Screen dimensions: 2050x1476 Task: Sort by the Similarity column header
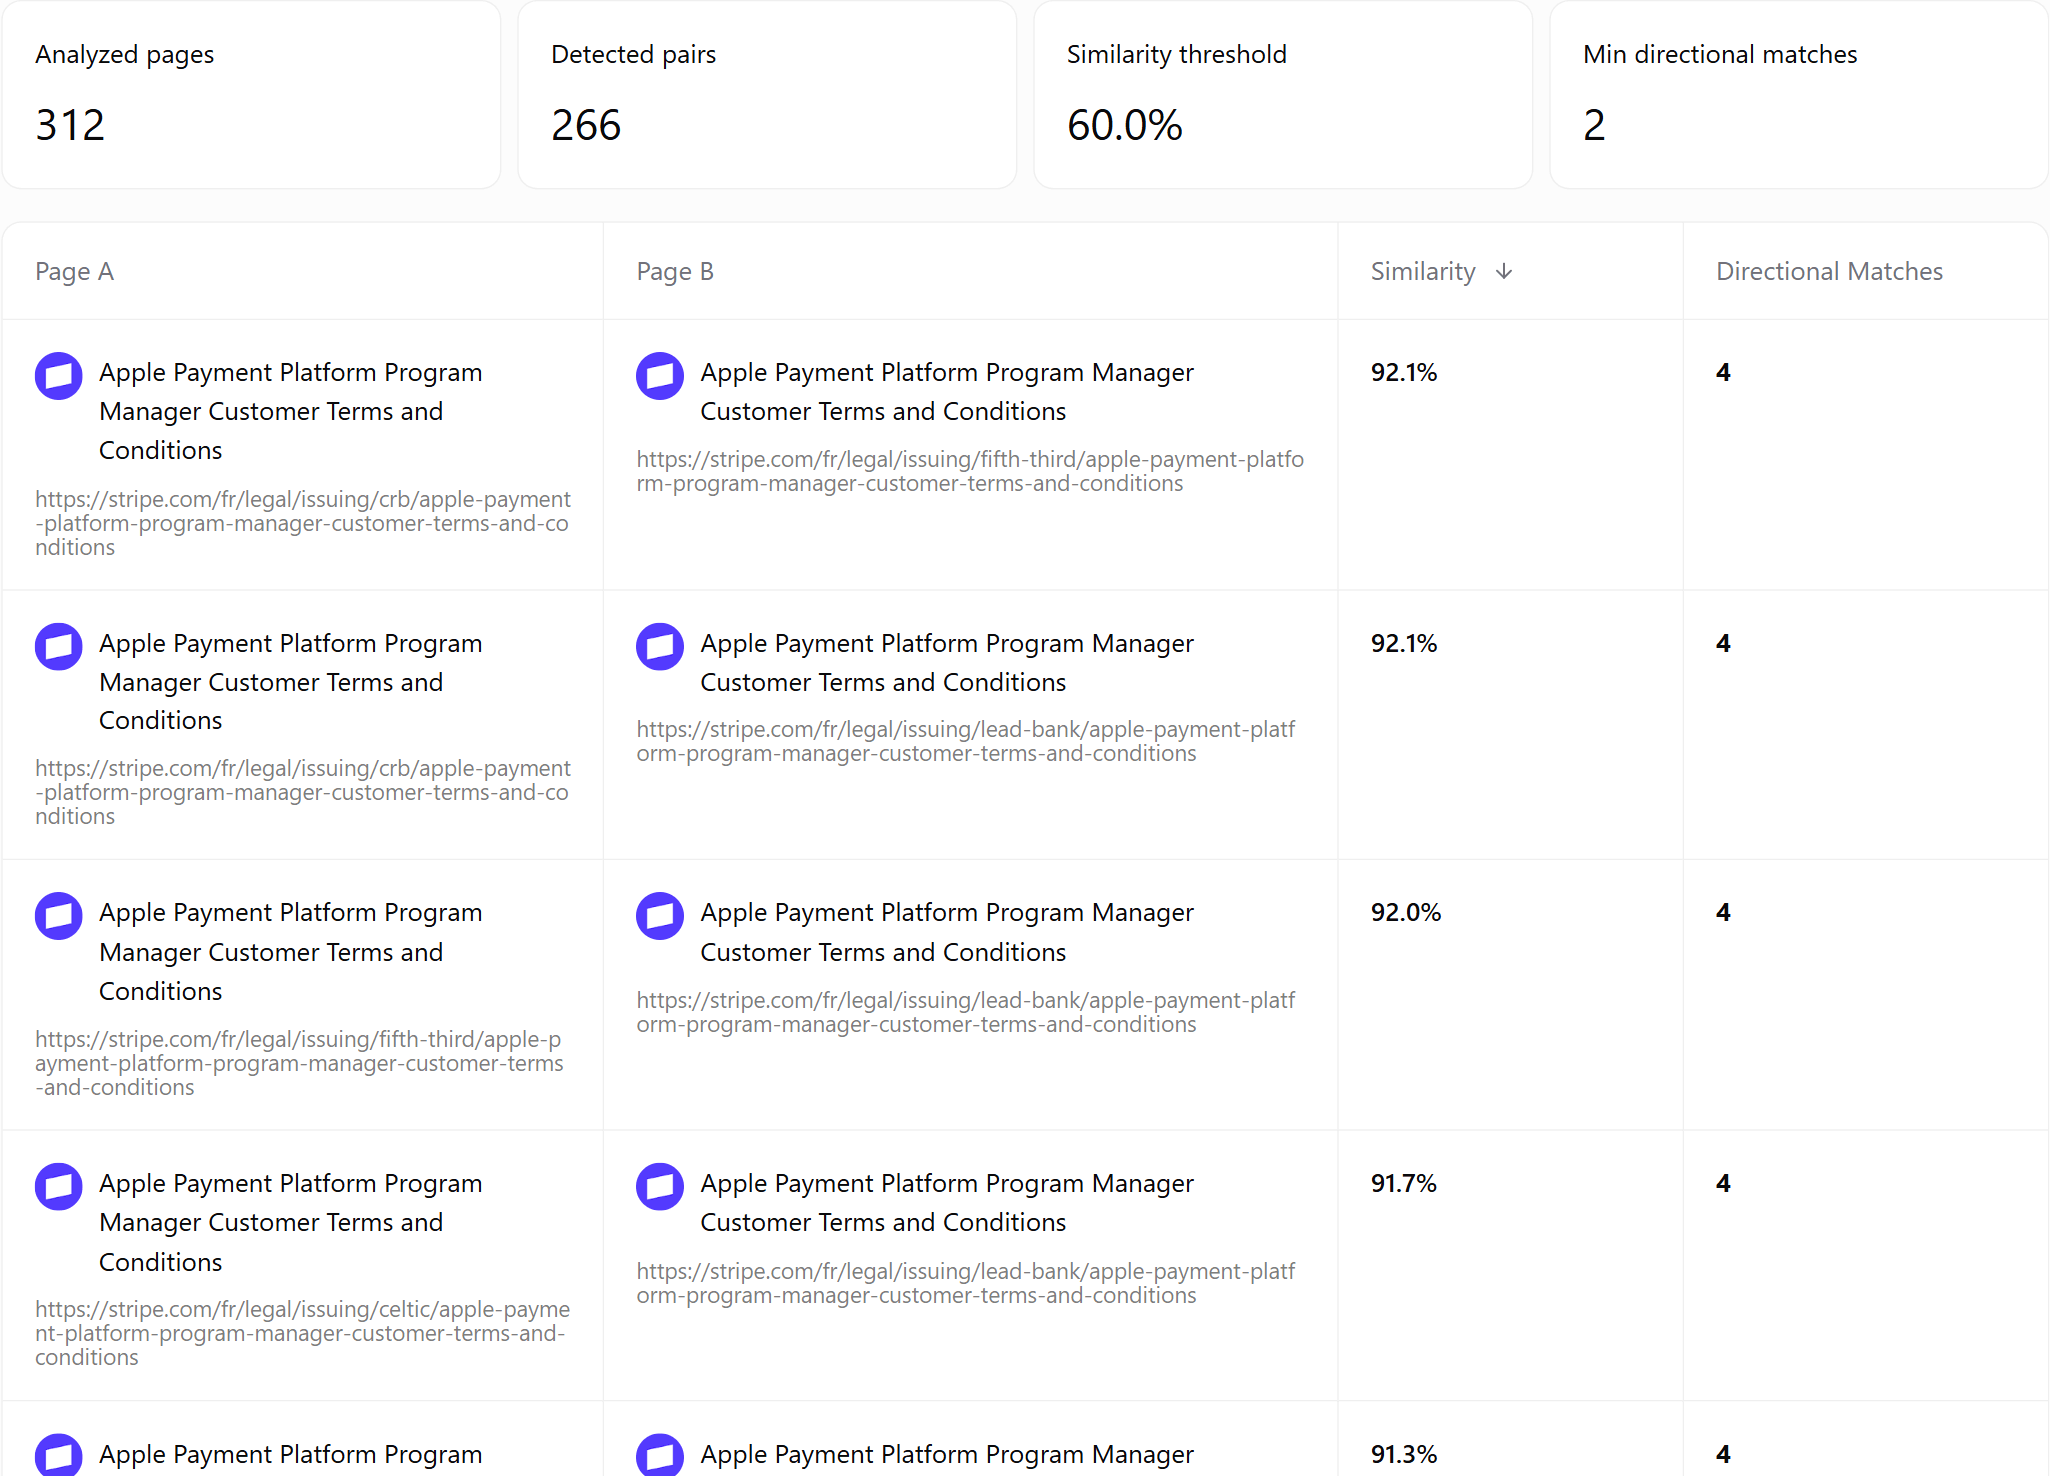pyautogui.click(x=1423, y=271)
